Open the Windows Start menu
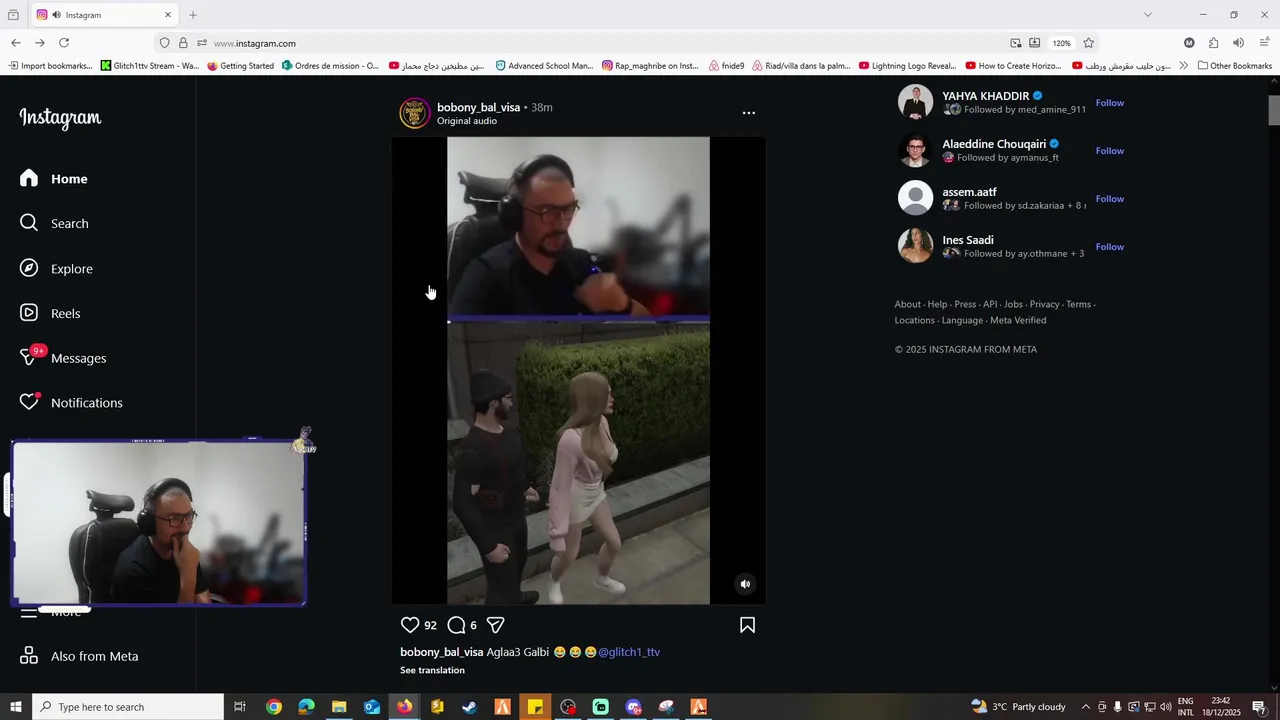 click(16, 707)
